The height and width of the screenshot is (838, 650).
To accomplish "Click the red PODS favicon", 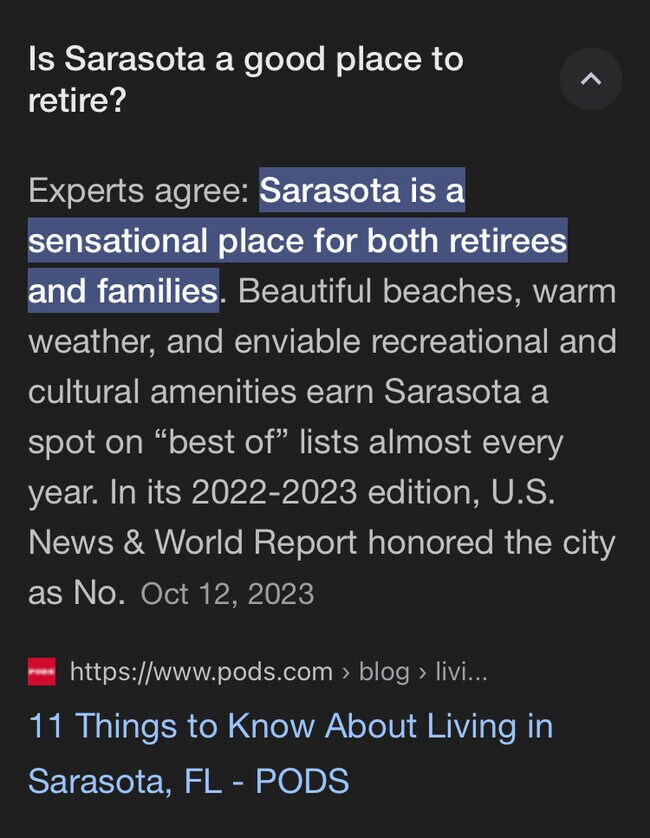I will click(41, 672).
